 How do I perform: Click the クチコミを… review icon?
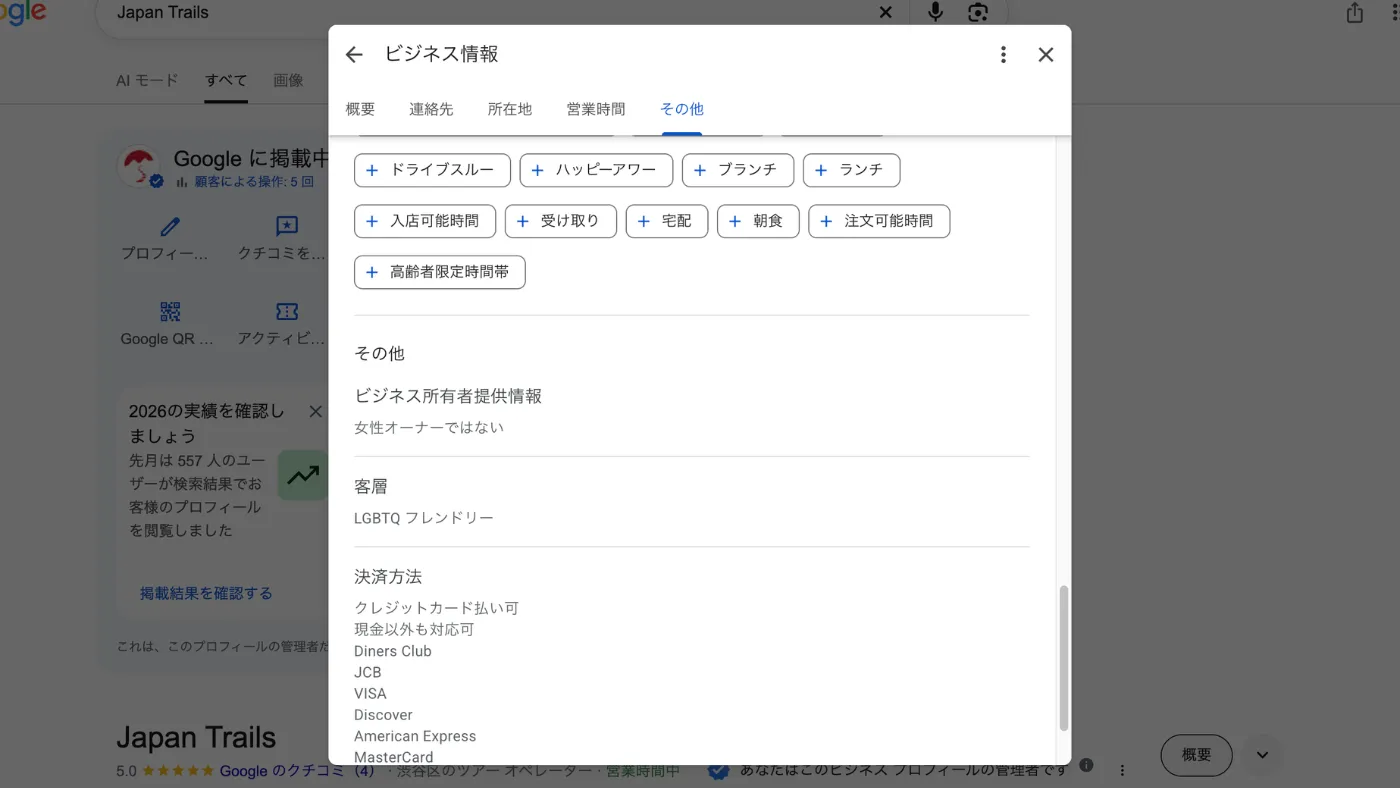click(287, 227)
